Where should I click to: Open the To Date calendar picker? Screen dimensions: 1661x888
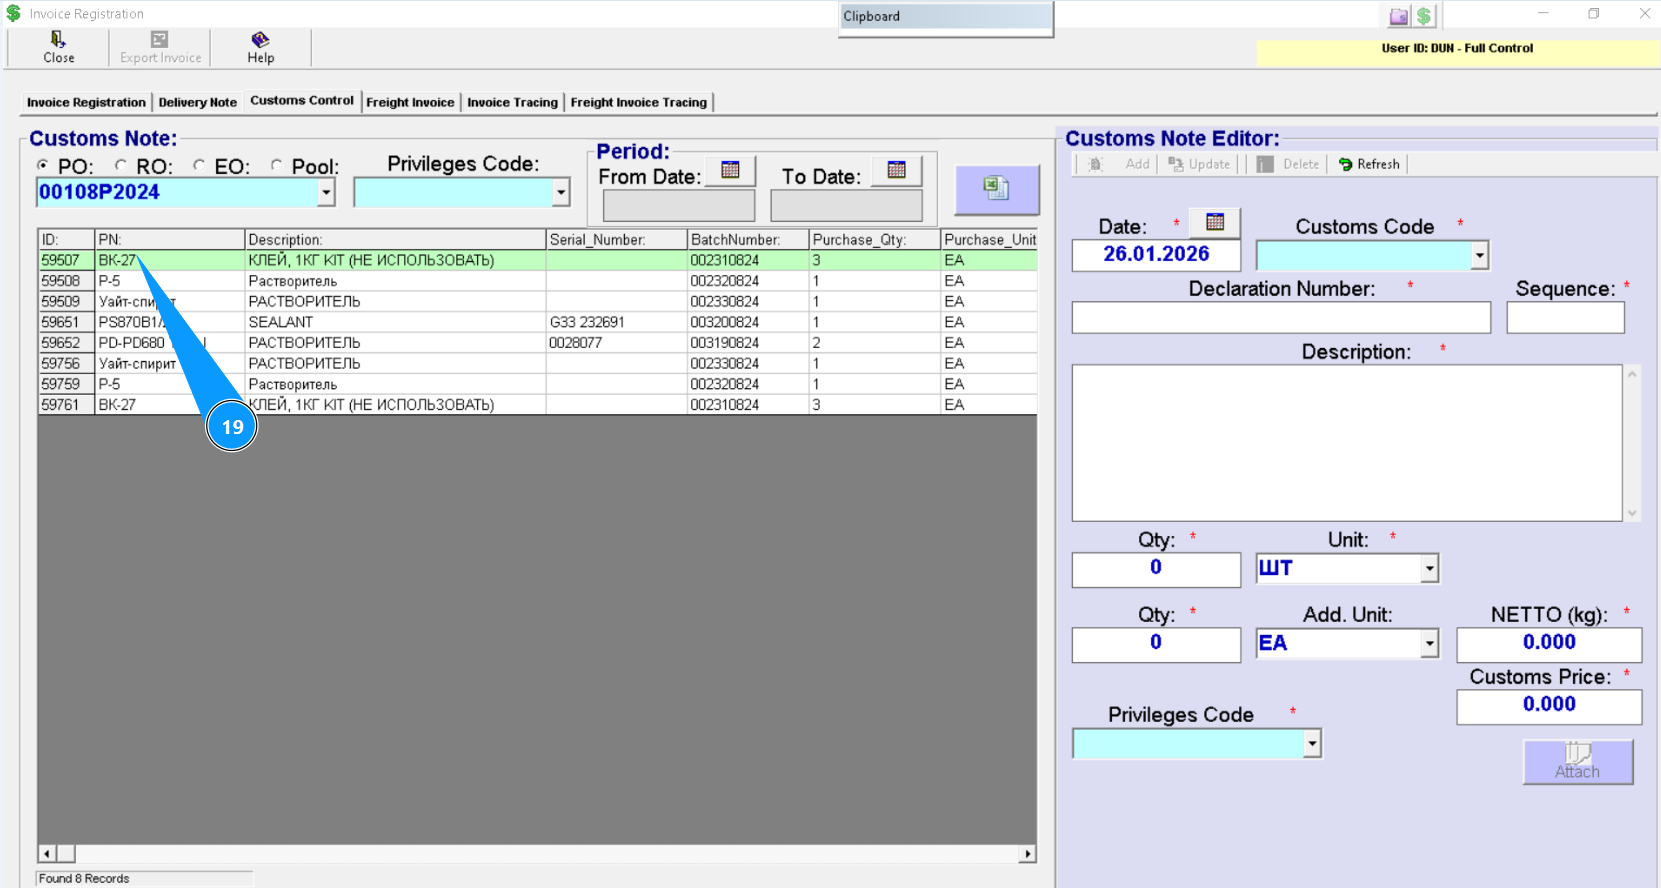pos(896,170)
